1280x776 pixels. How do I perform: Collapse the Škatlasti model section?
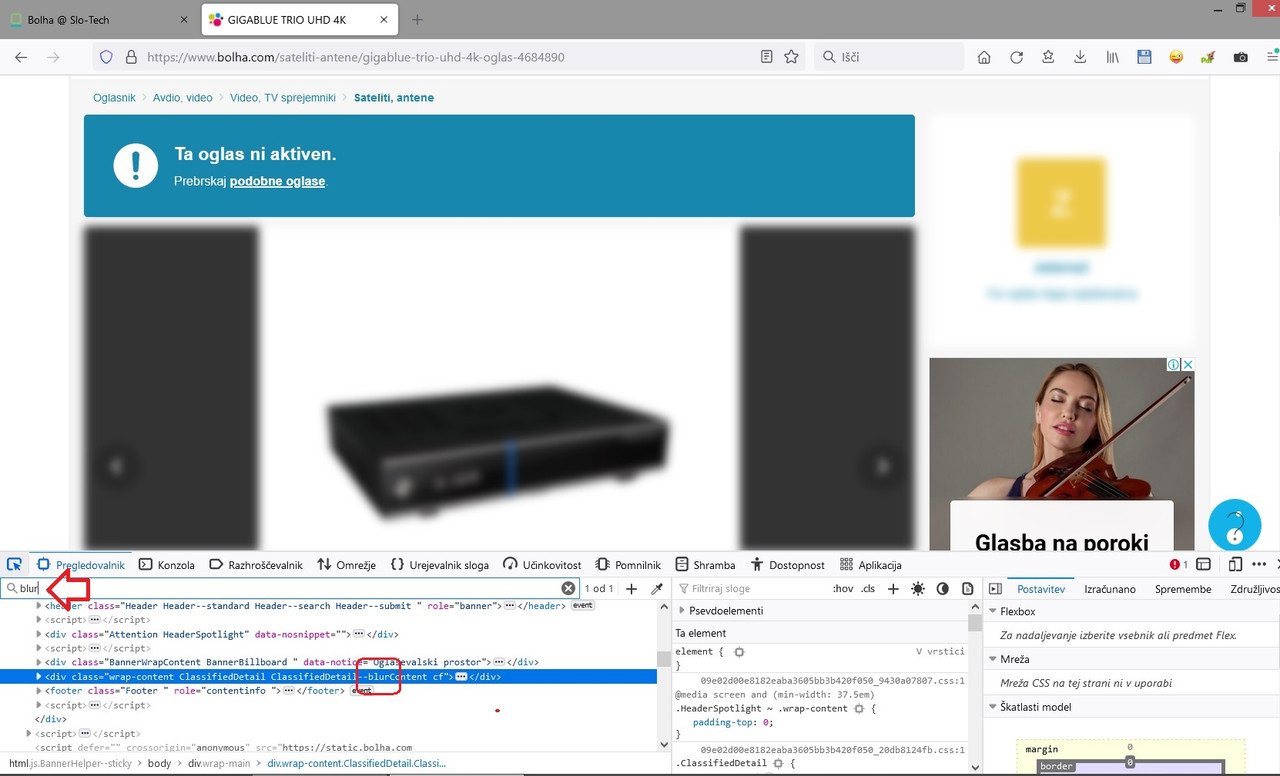(993, 707)
